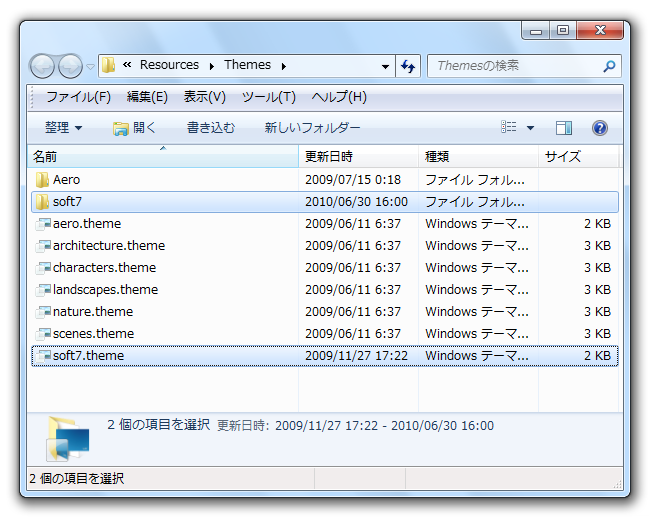The height and width of the screenshot is (520, 655).
Task: Click the 2 KB size of aero.theme
Action: click(597, 224)
